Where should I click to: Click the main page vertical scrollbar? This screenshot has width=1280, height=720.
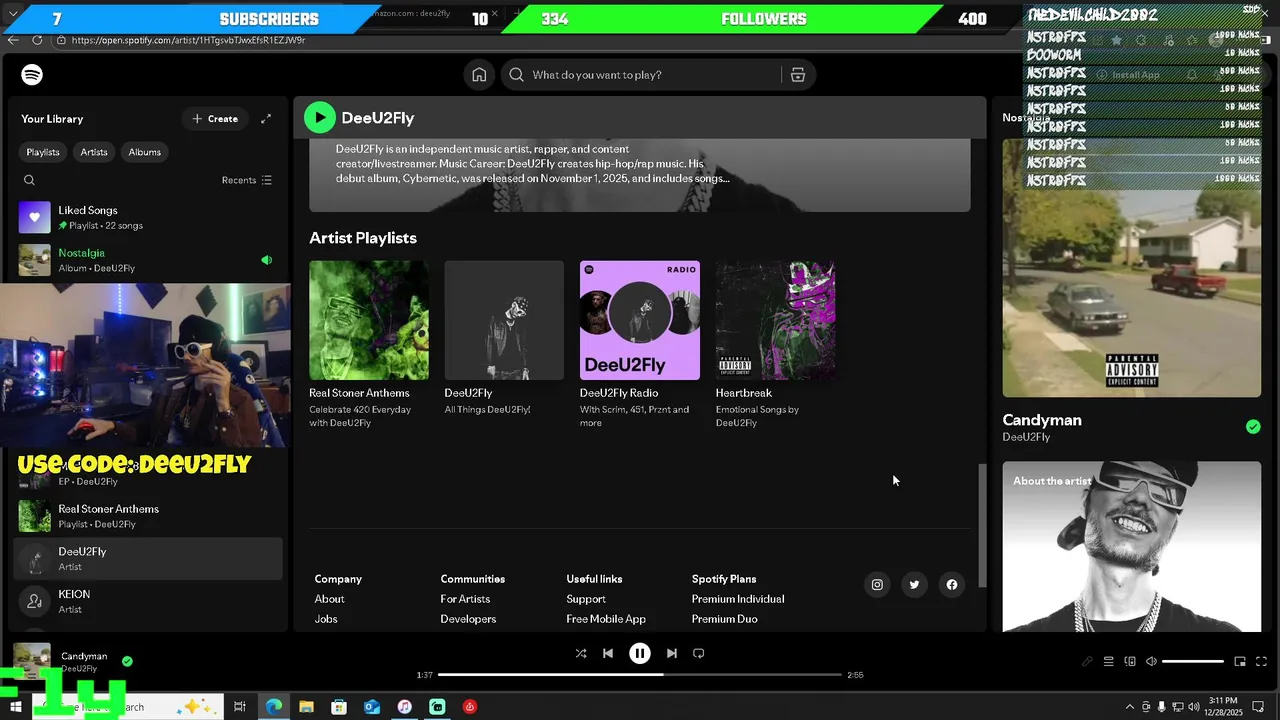pos(982,525)
